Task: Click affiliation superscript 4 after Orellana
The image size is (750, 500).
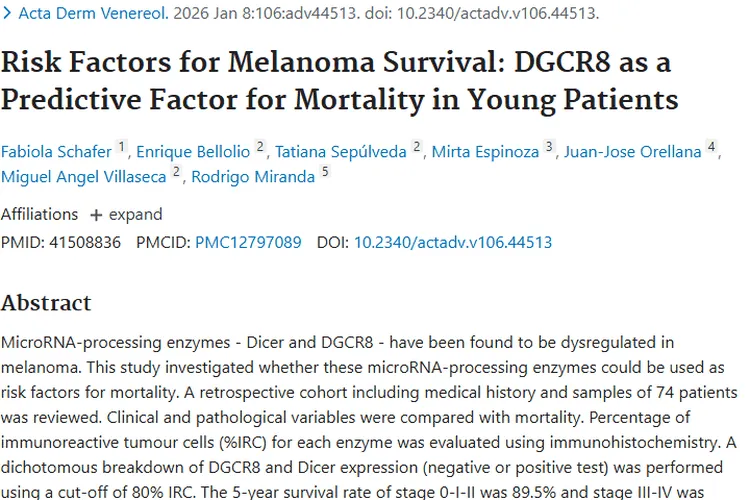Action: point(711,147)
